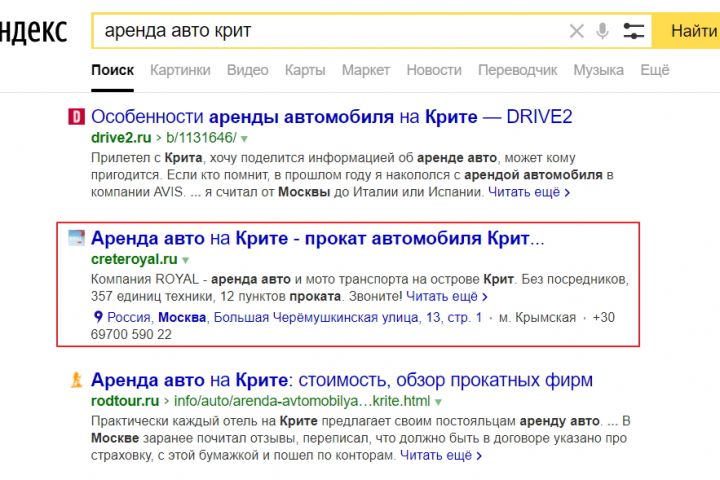Expand the rodtour.ru result options arrow

[438, 402]
